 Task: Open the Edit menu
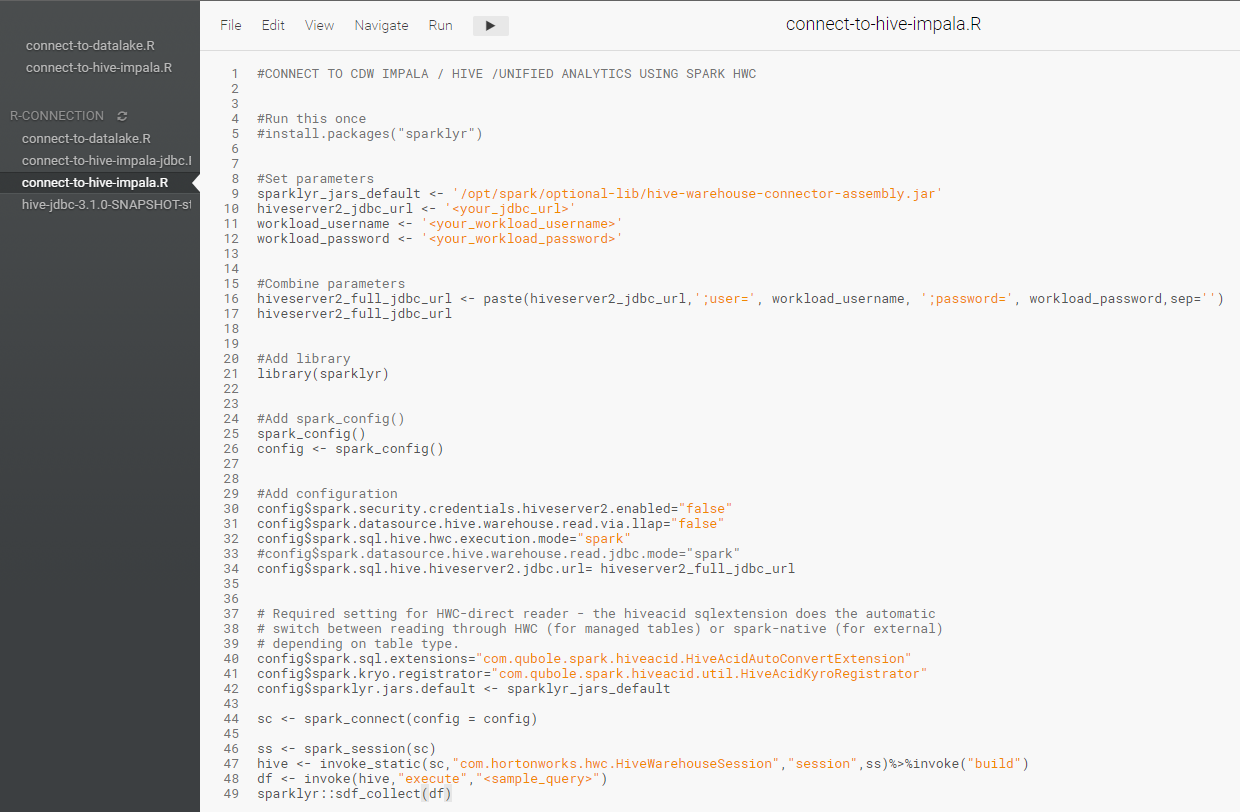[x=272, y=25]
